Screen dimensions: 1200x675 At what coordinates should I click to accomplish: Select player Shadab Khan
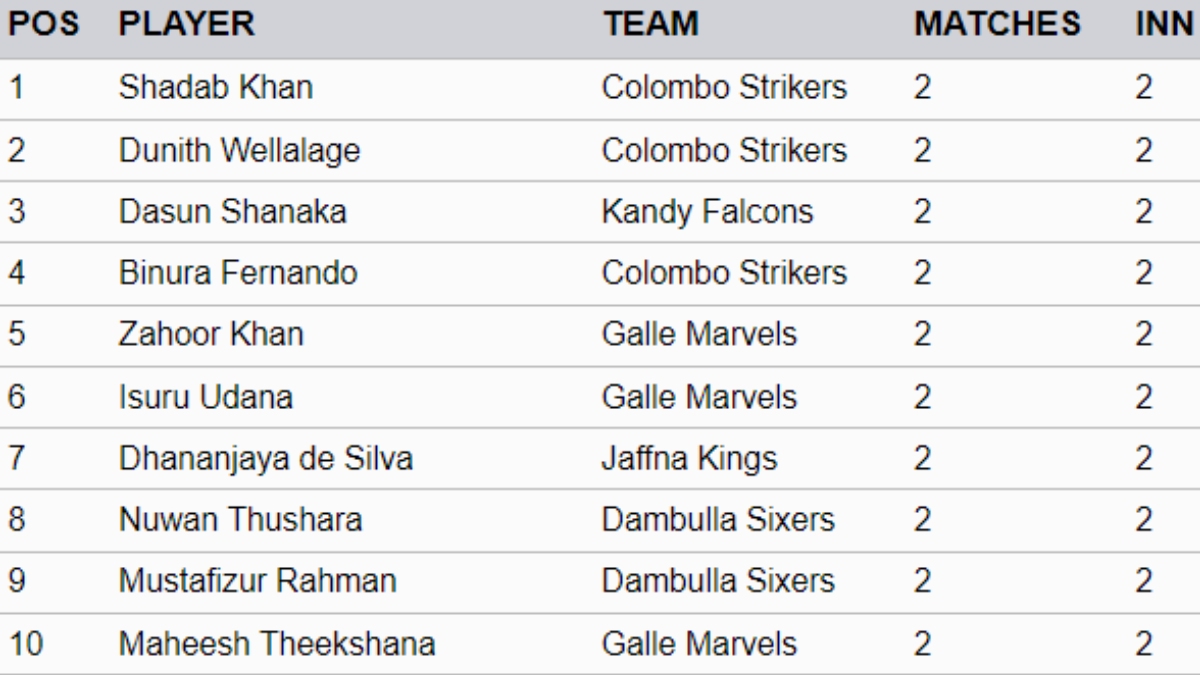215,88
